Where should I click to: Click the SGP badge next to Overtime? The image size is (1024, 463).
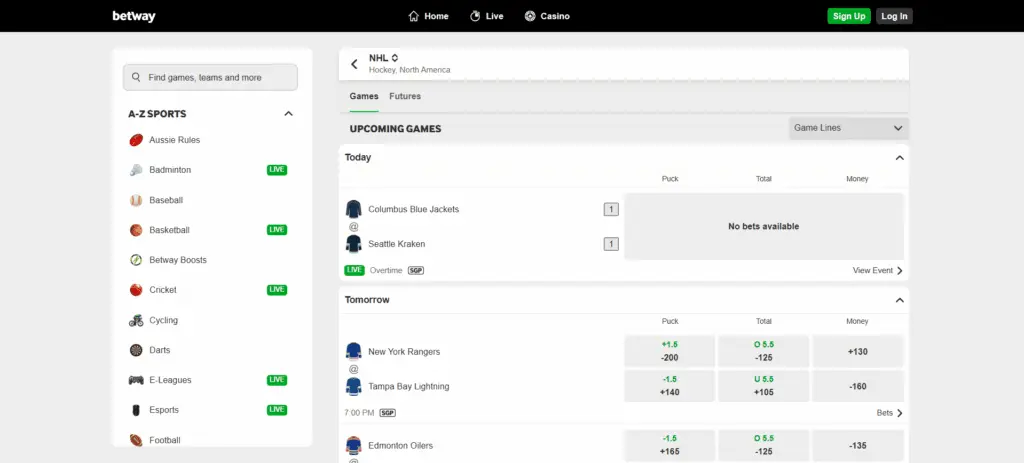point(416,270)
